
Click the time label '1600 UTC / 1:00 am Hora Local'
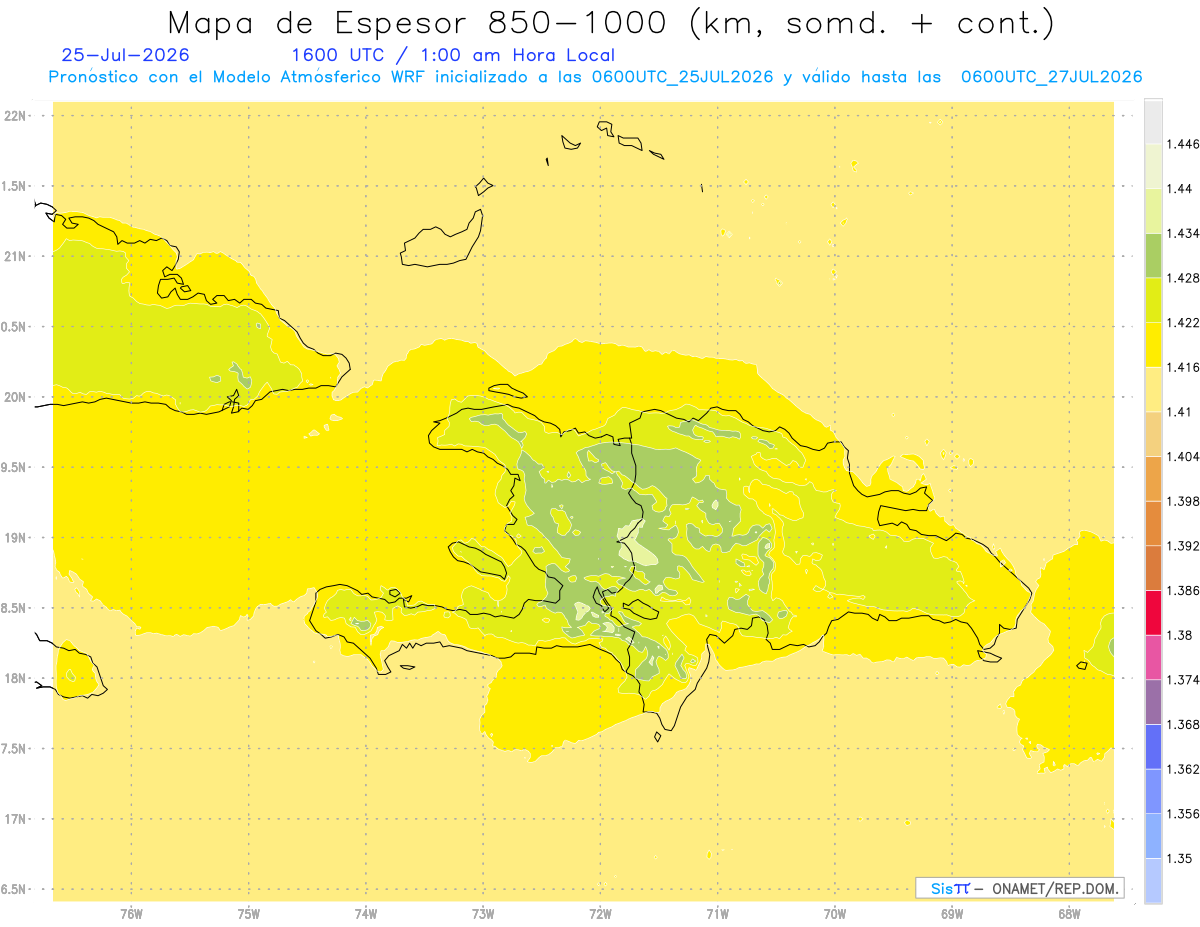[x=453, y=55]
